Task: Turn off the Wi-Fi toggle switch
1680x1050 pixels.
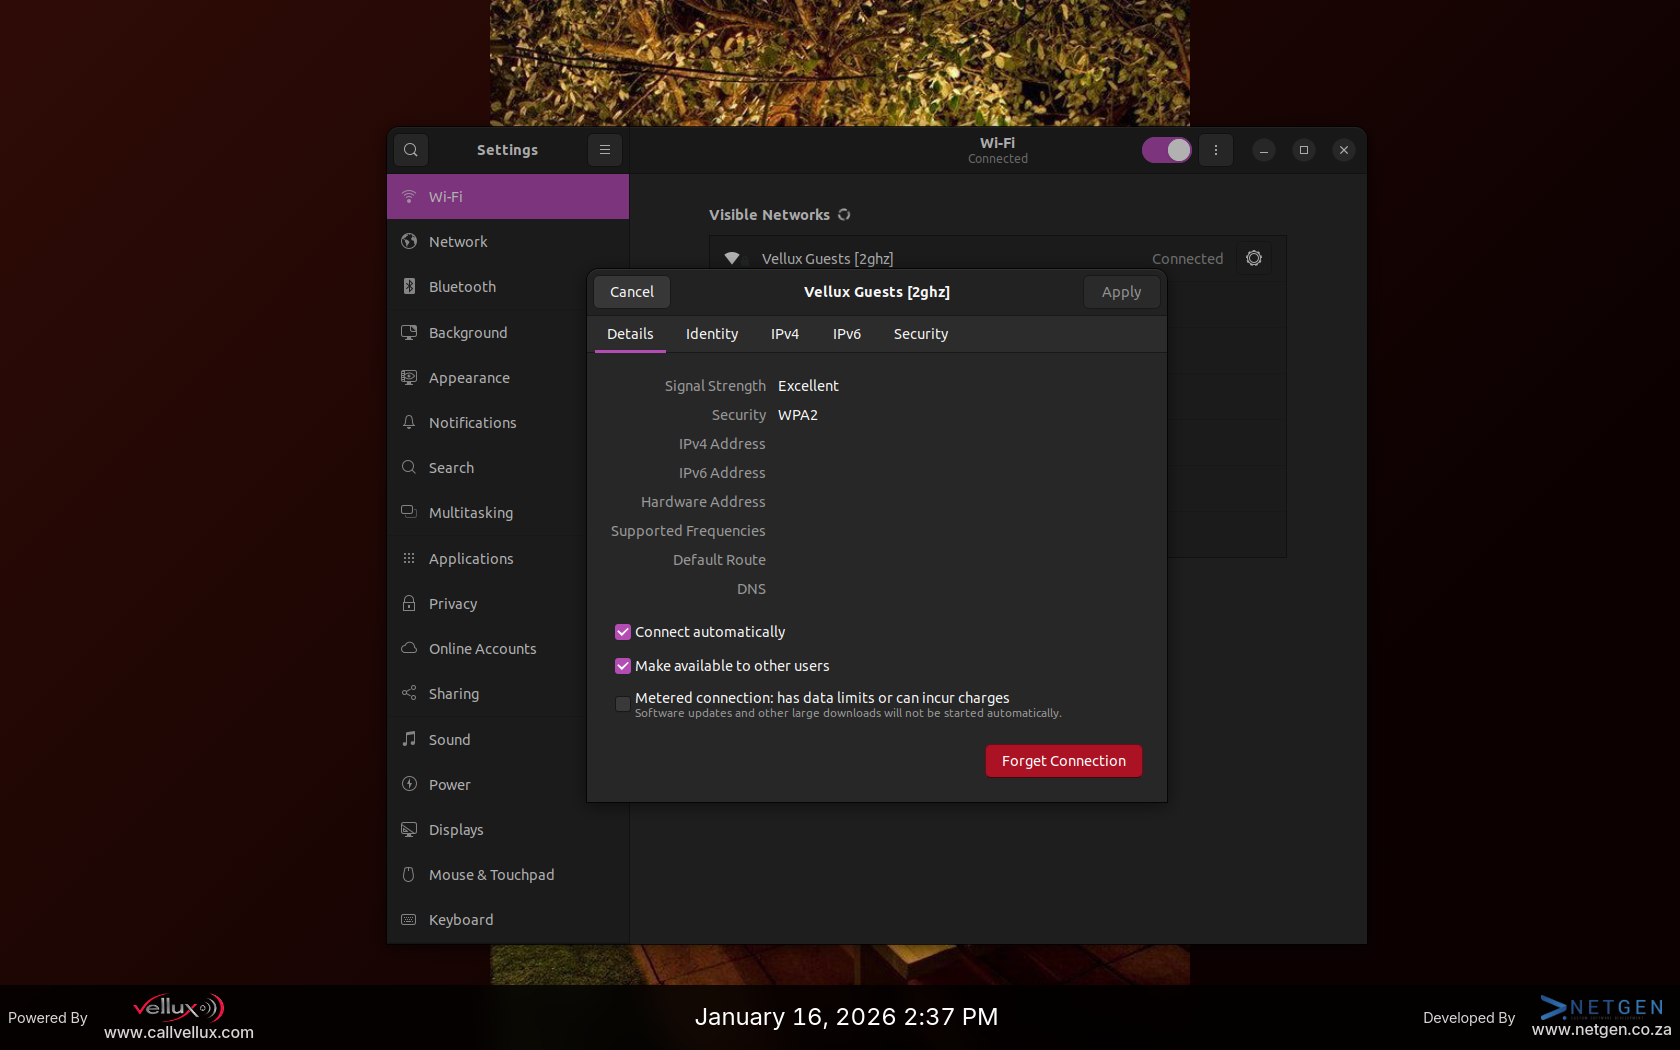Action: tap(1166, 150)
